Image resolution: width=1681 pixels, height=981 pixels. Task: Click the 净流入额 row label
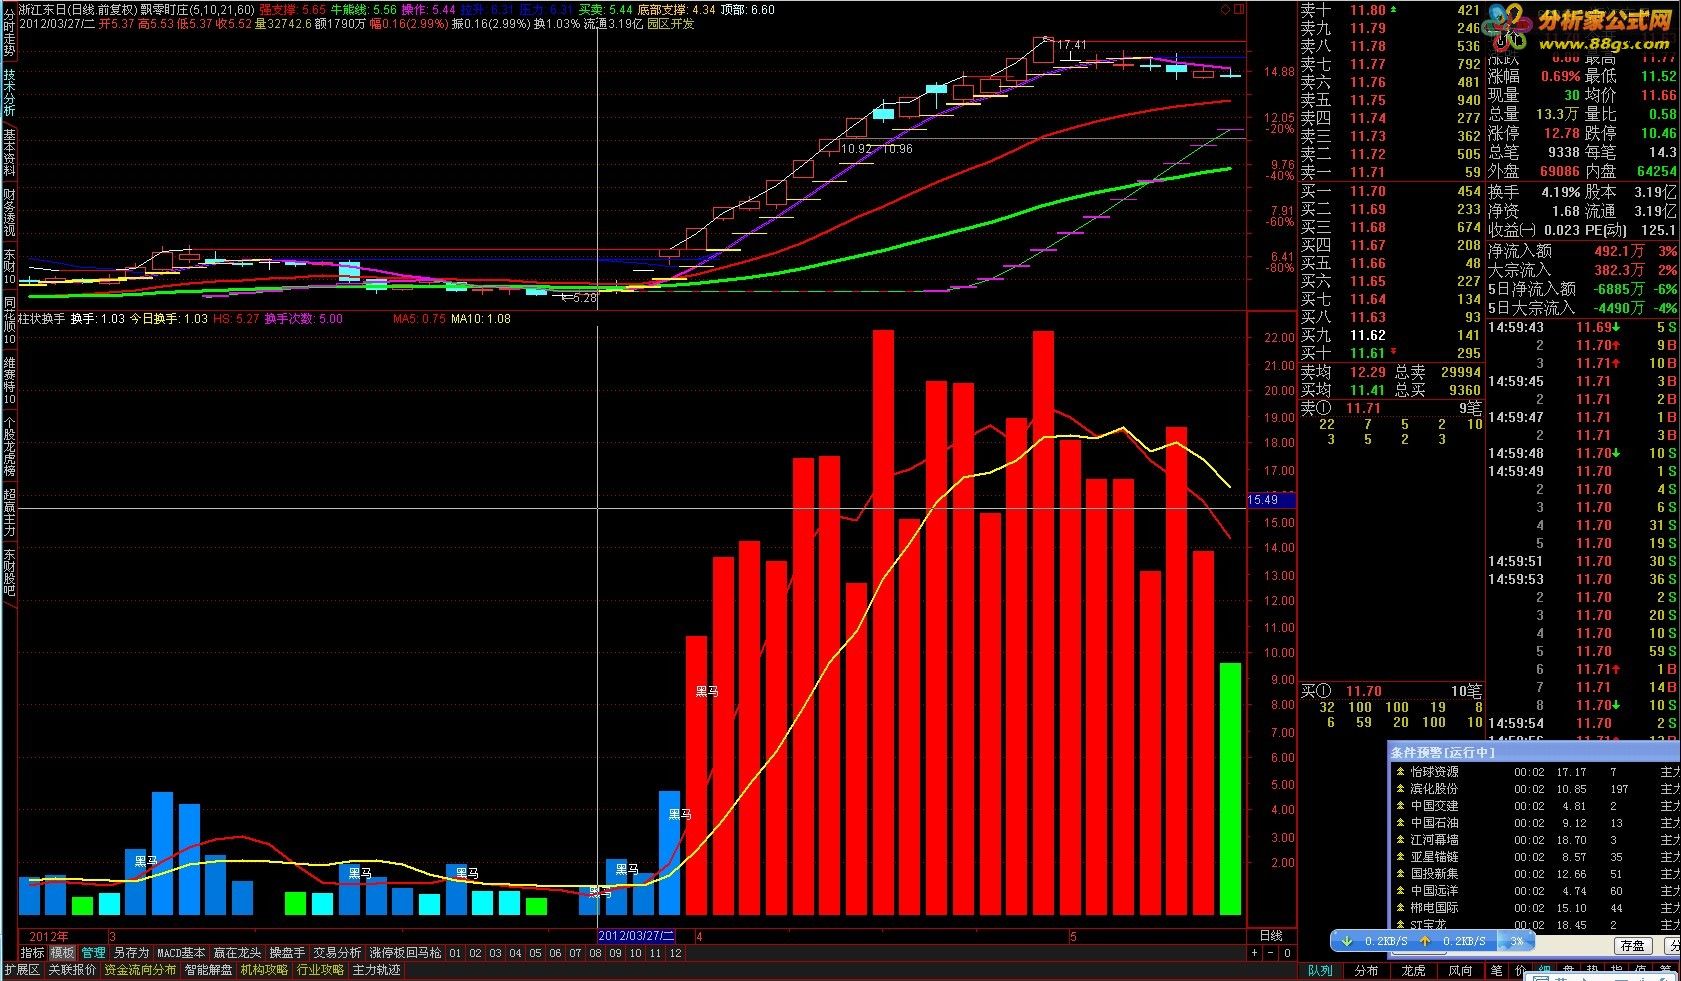[1520, 251]
